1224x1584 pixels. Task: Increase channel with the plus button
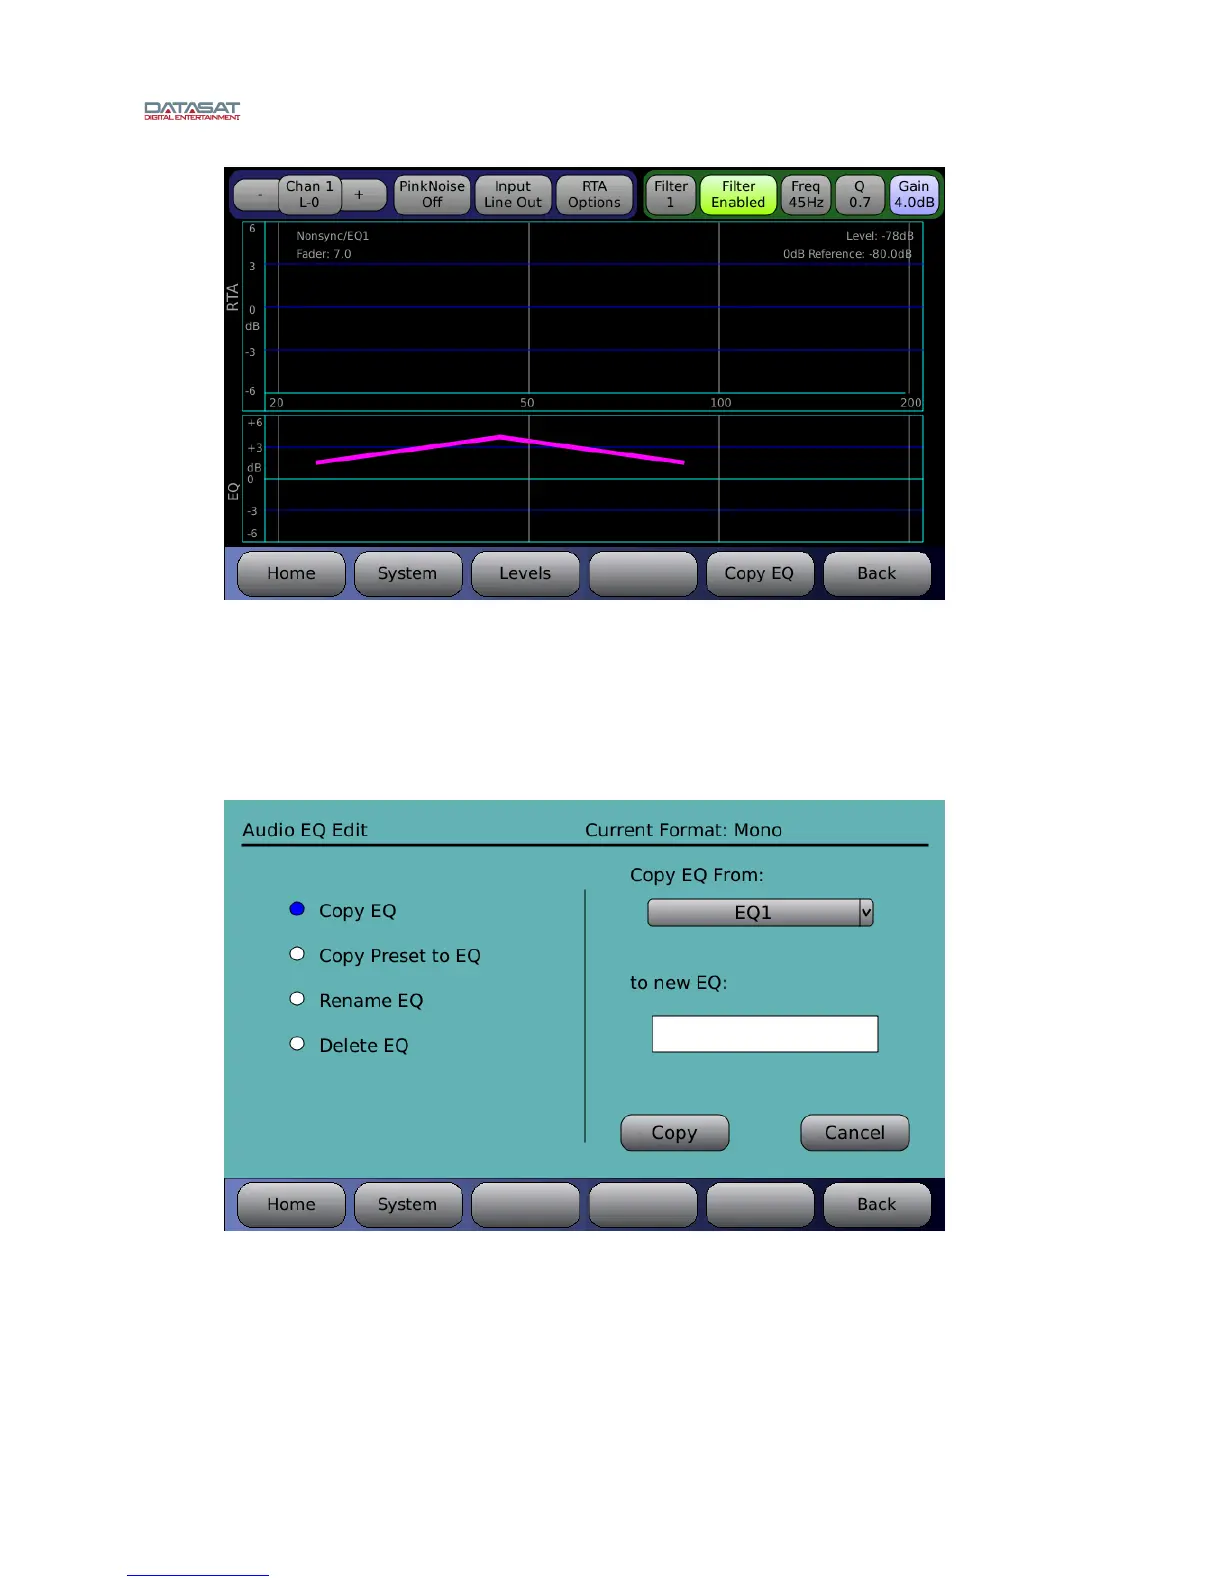[361, 195]
